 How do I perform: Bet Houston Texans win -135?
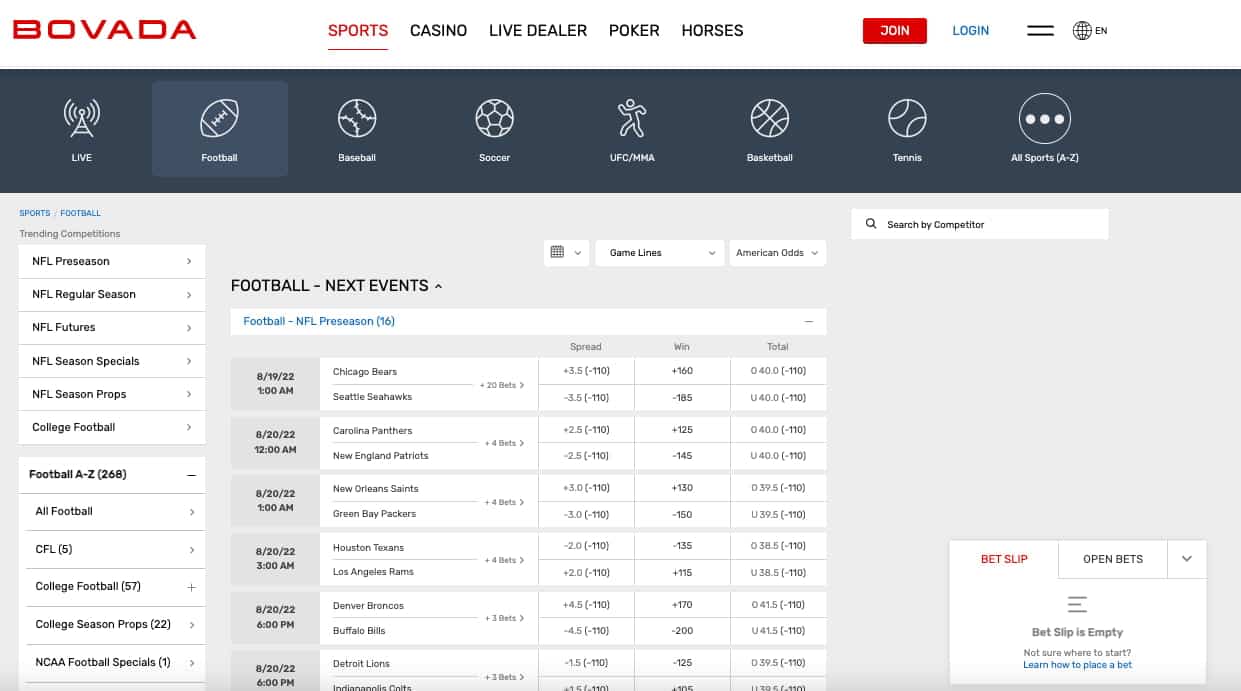pos(682,546)
